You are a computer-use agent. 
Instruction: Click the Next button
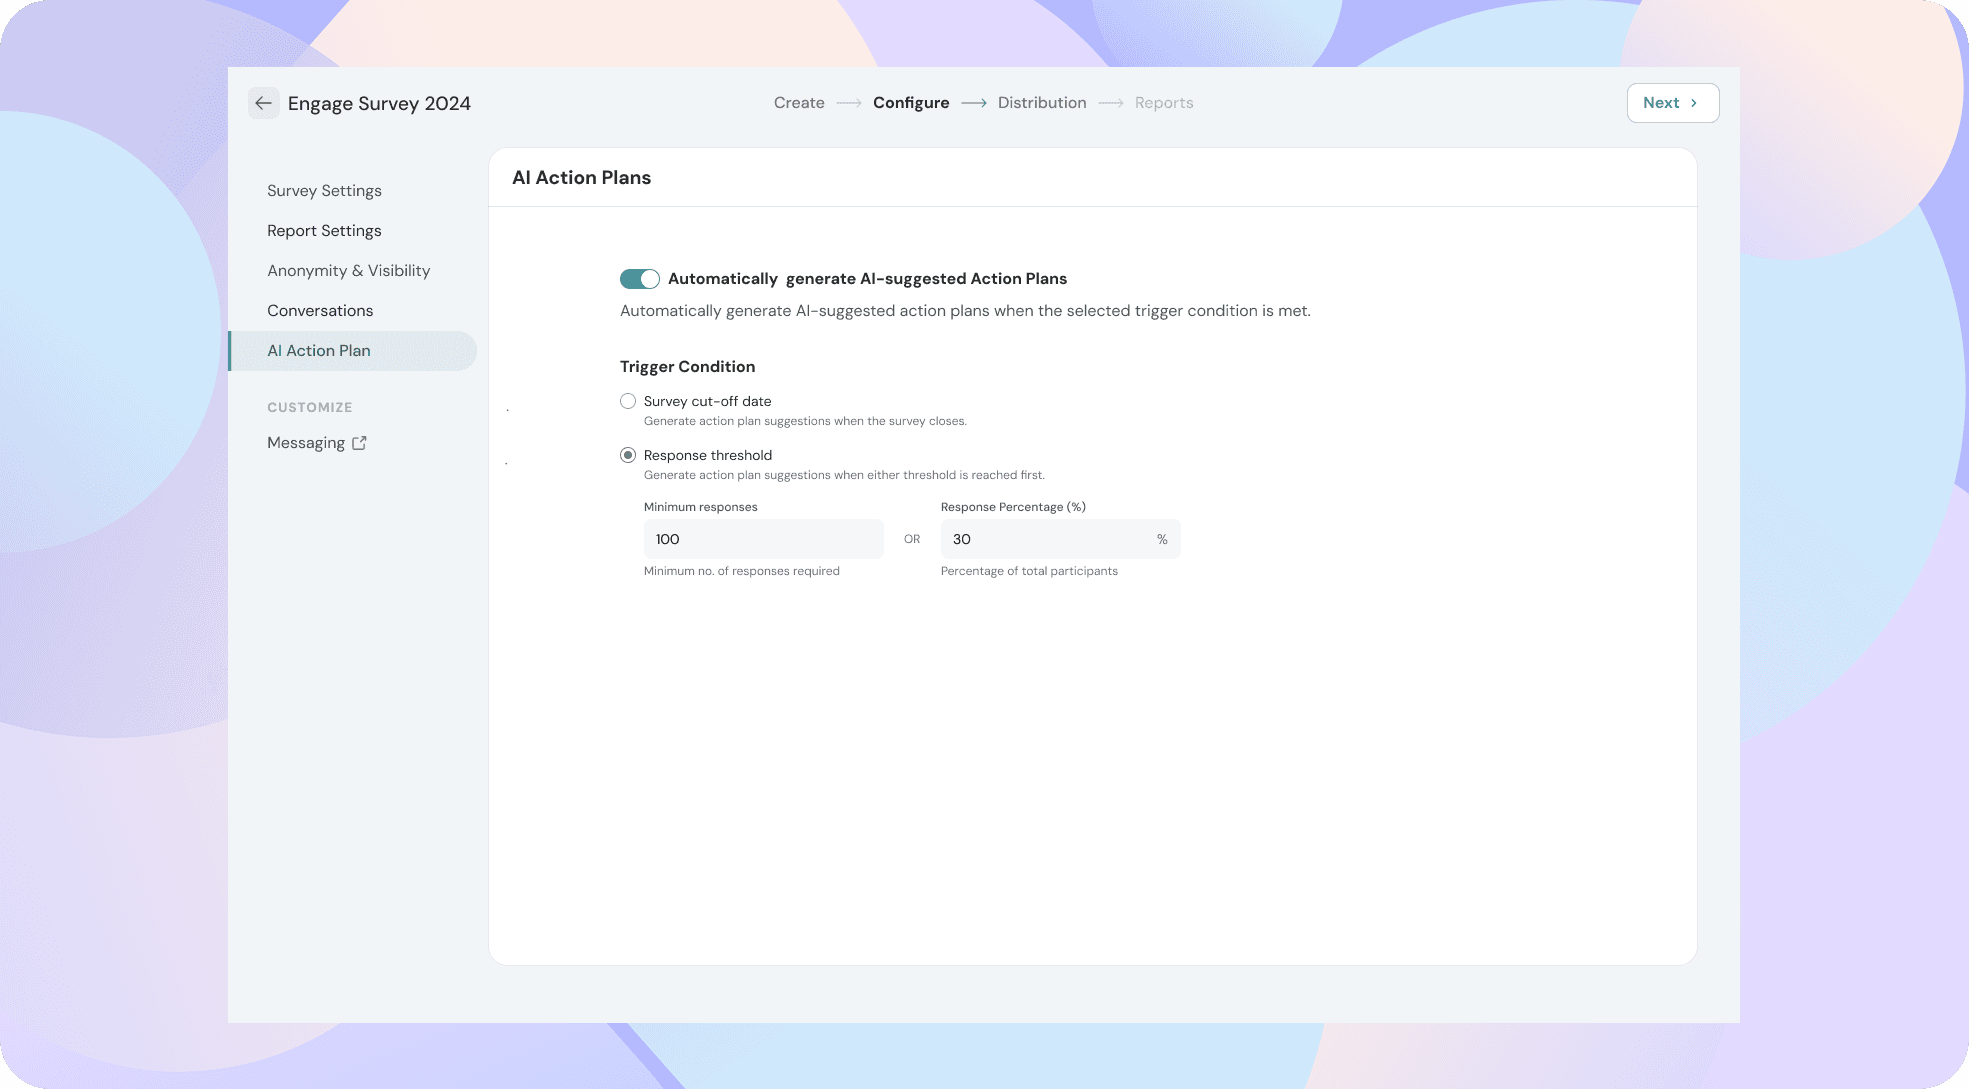(1673, 103)
